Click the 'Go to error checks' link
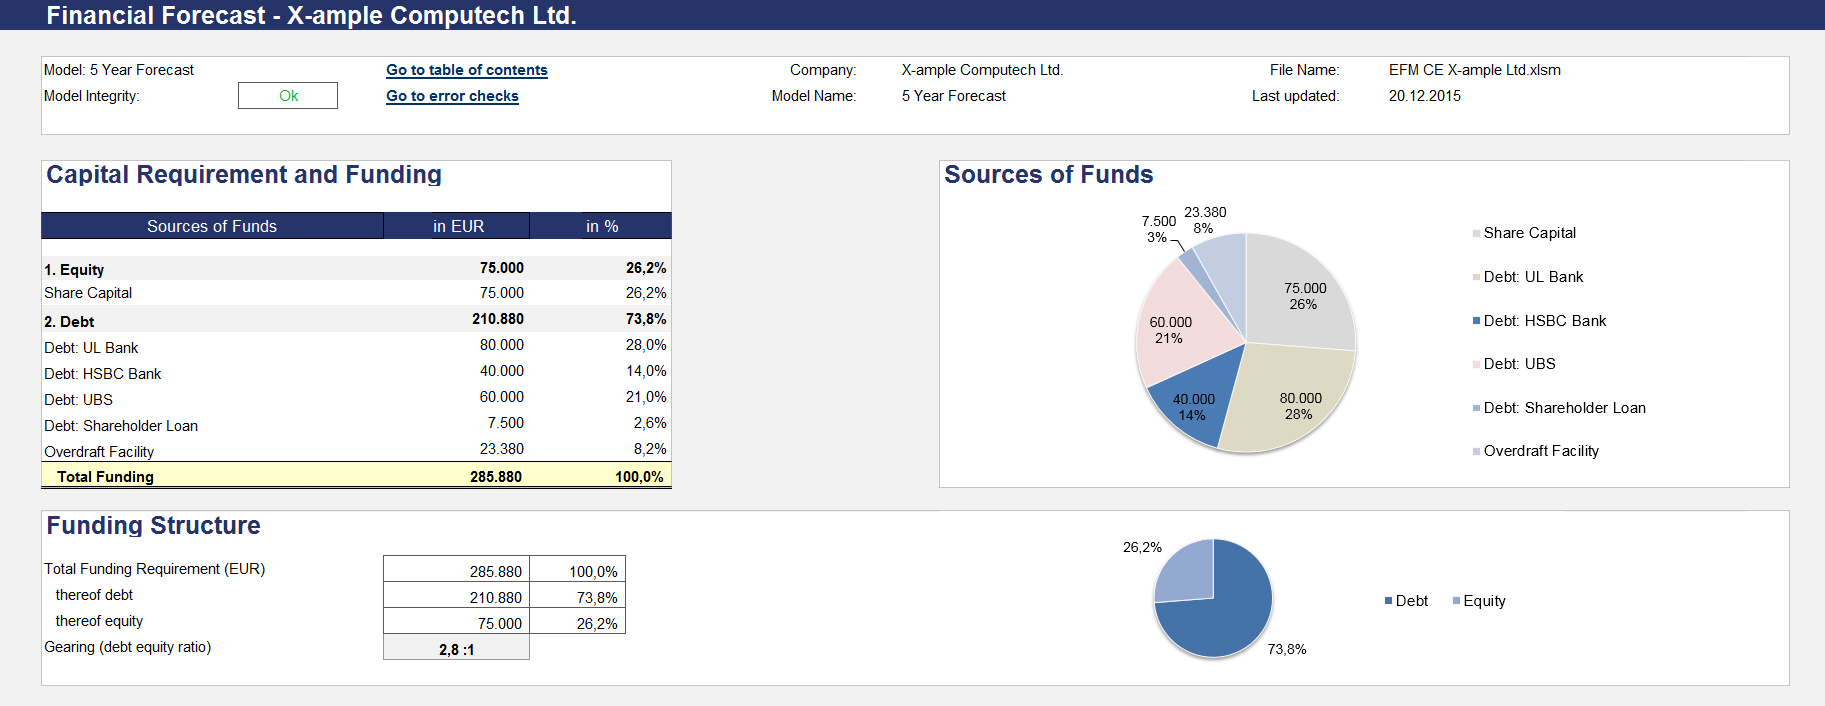The height and width of the screenshot is (706, 1825). coord(452,96)
